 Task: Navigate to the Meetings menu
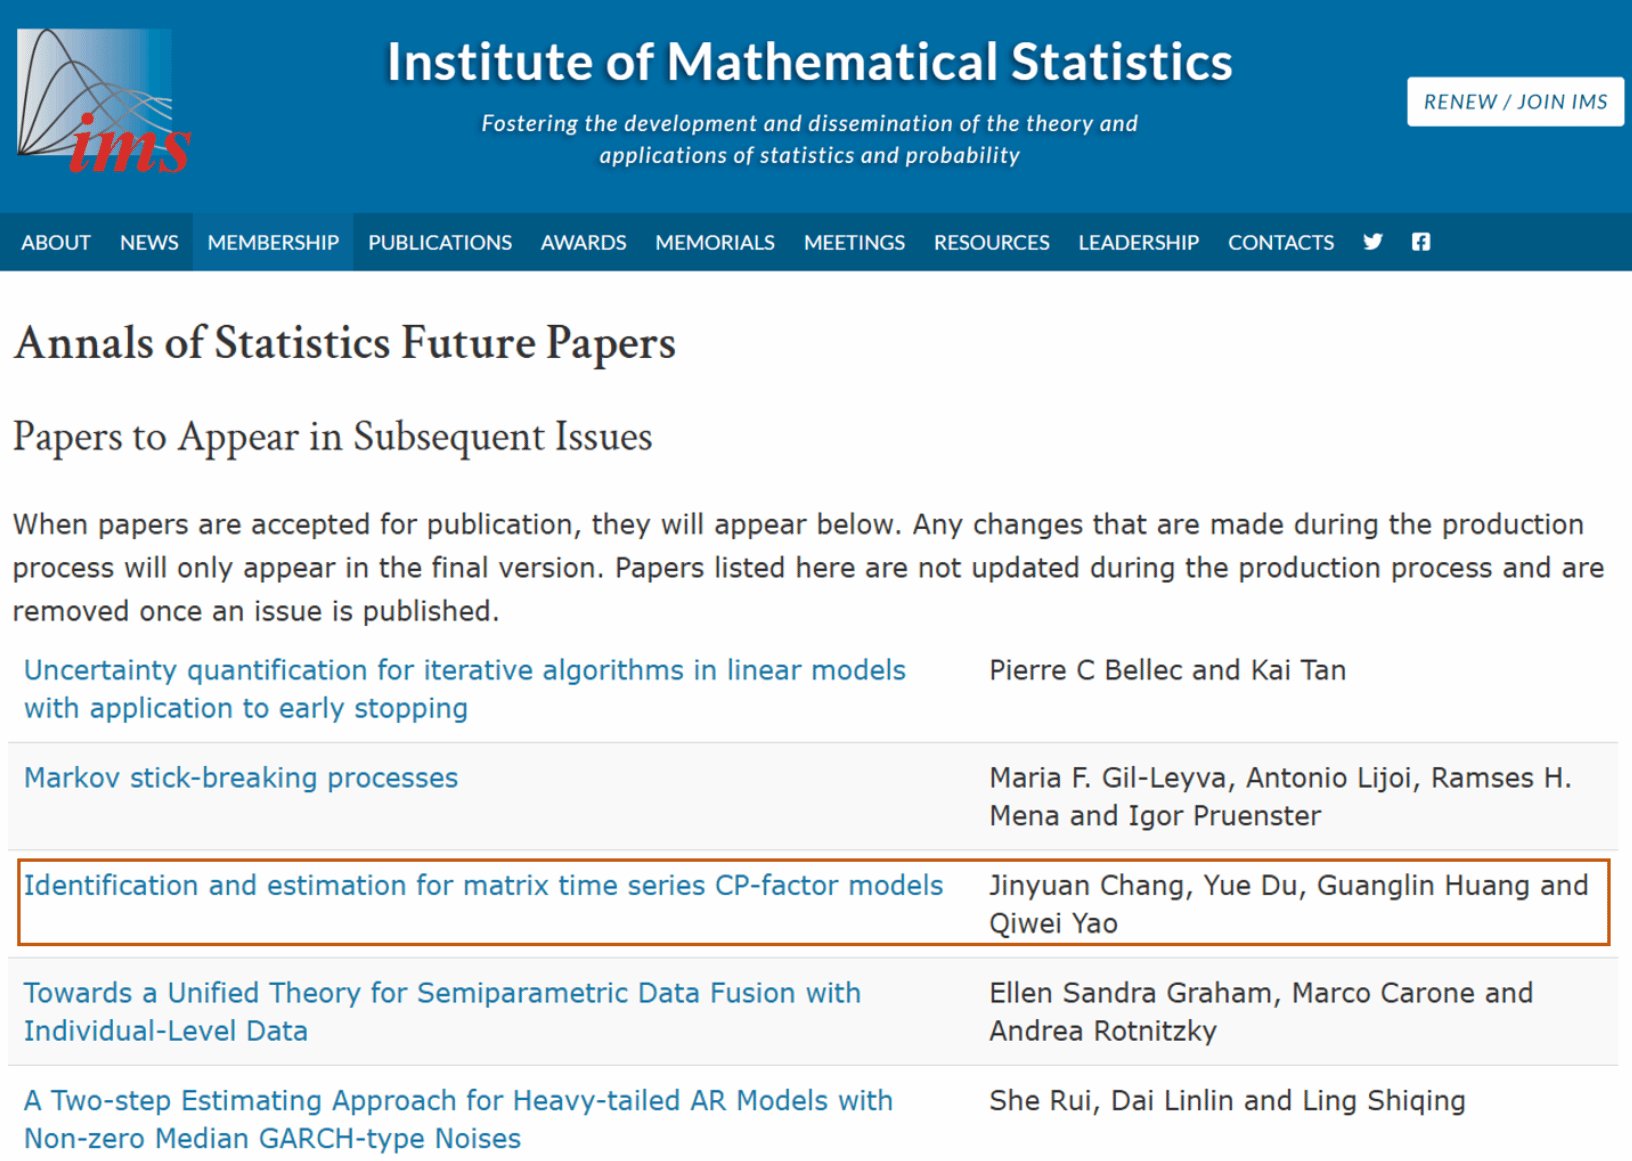(854, 243)
